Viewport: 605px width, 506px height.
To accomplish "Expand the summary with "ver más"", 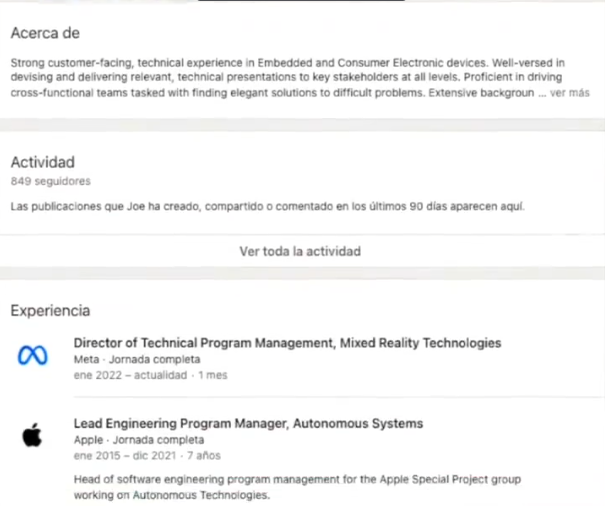I will [x=570, y=92].
